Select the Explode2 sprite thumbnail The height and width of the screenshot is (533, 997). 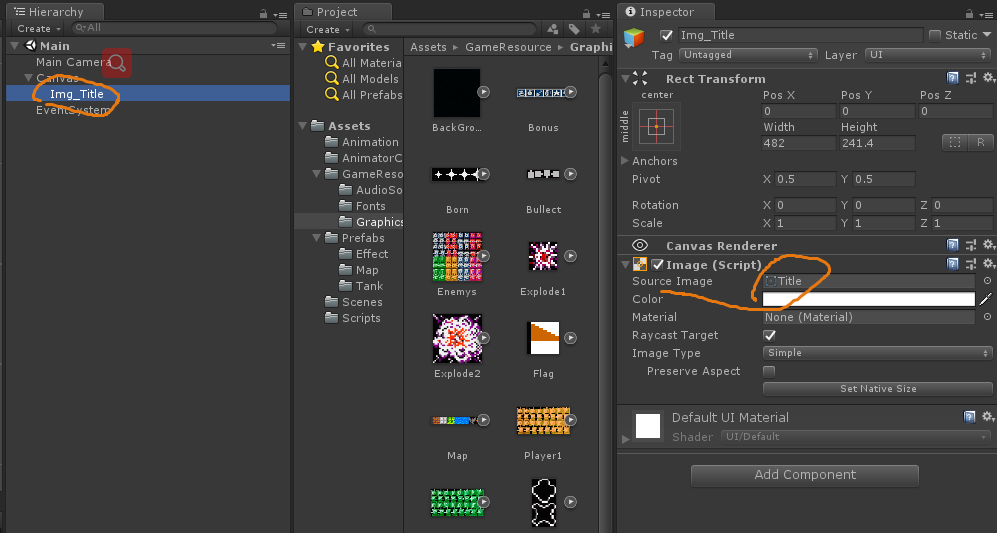pos(457,338)
